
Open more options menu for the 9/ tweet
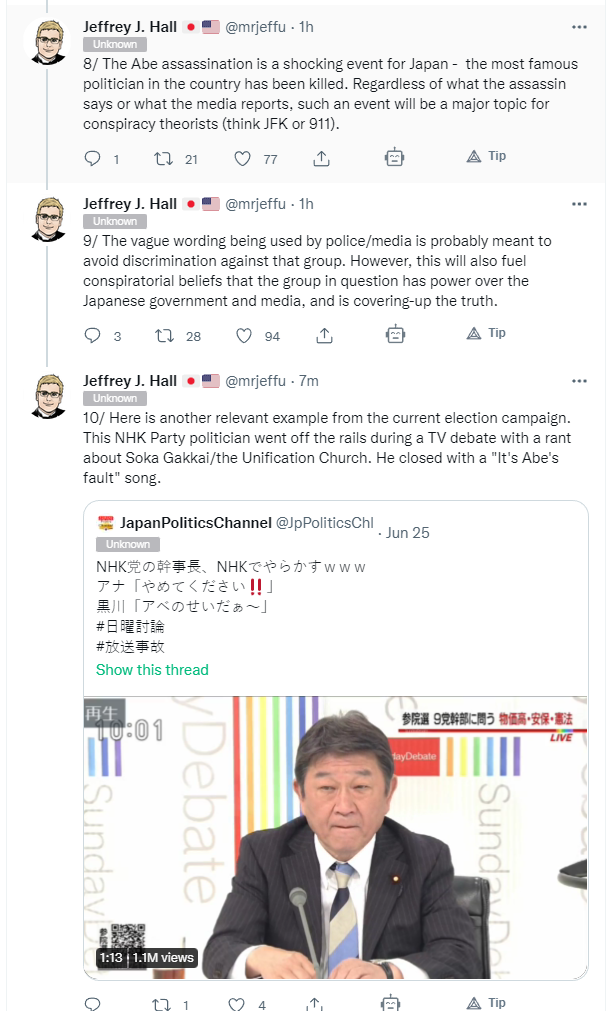click(x=579, y=204)
